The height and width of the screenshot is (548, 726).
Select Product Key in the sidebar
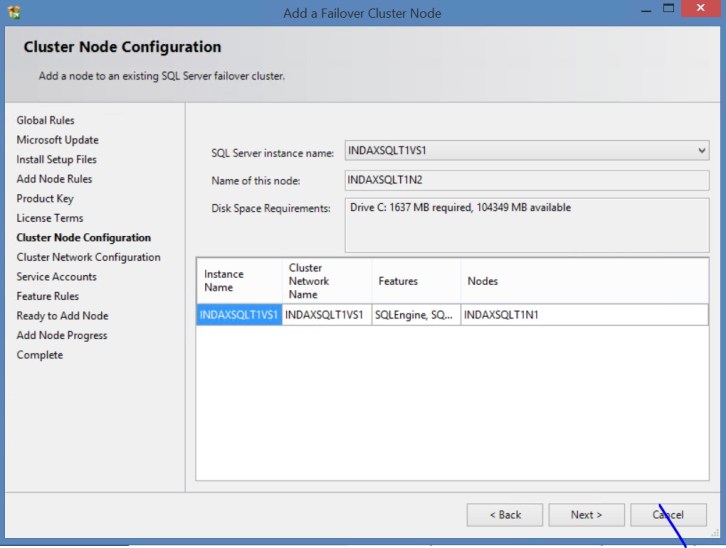pos(45,199)
